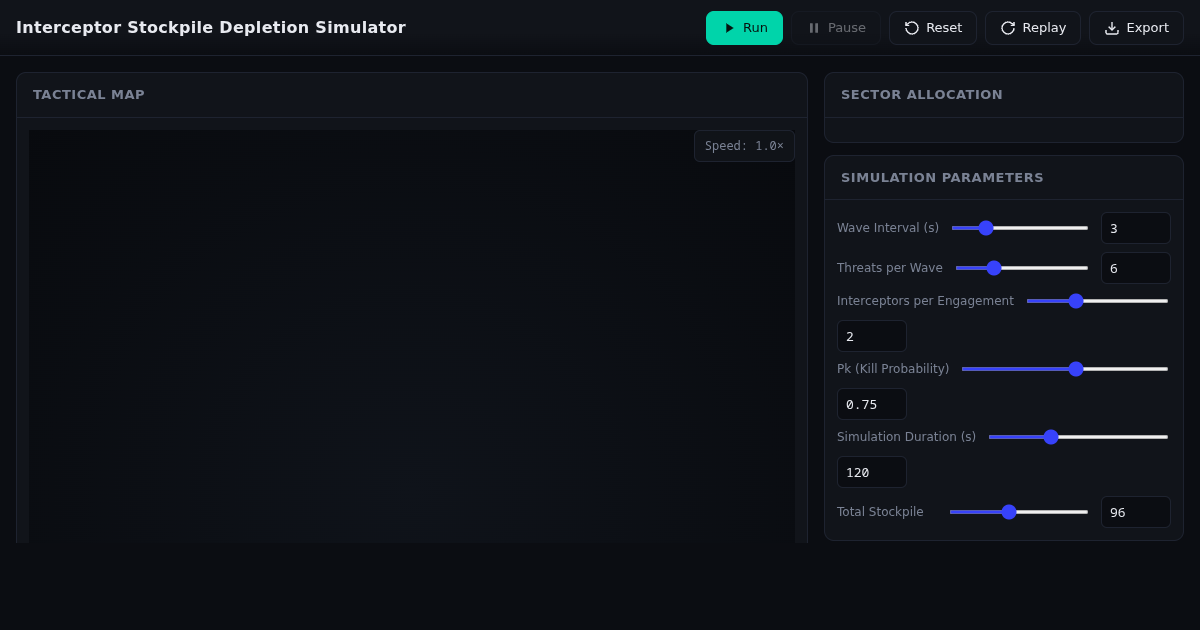Click the Pk (Kill Probability) label
The width and height of the screenshot is (1200, 630).
pyautogui.click(x=893, y=369)
